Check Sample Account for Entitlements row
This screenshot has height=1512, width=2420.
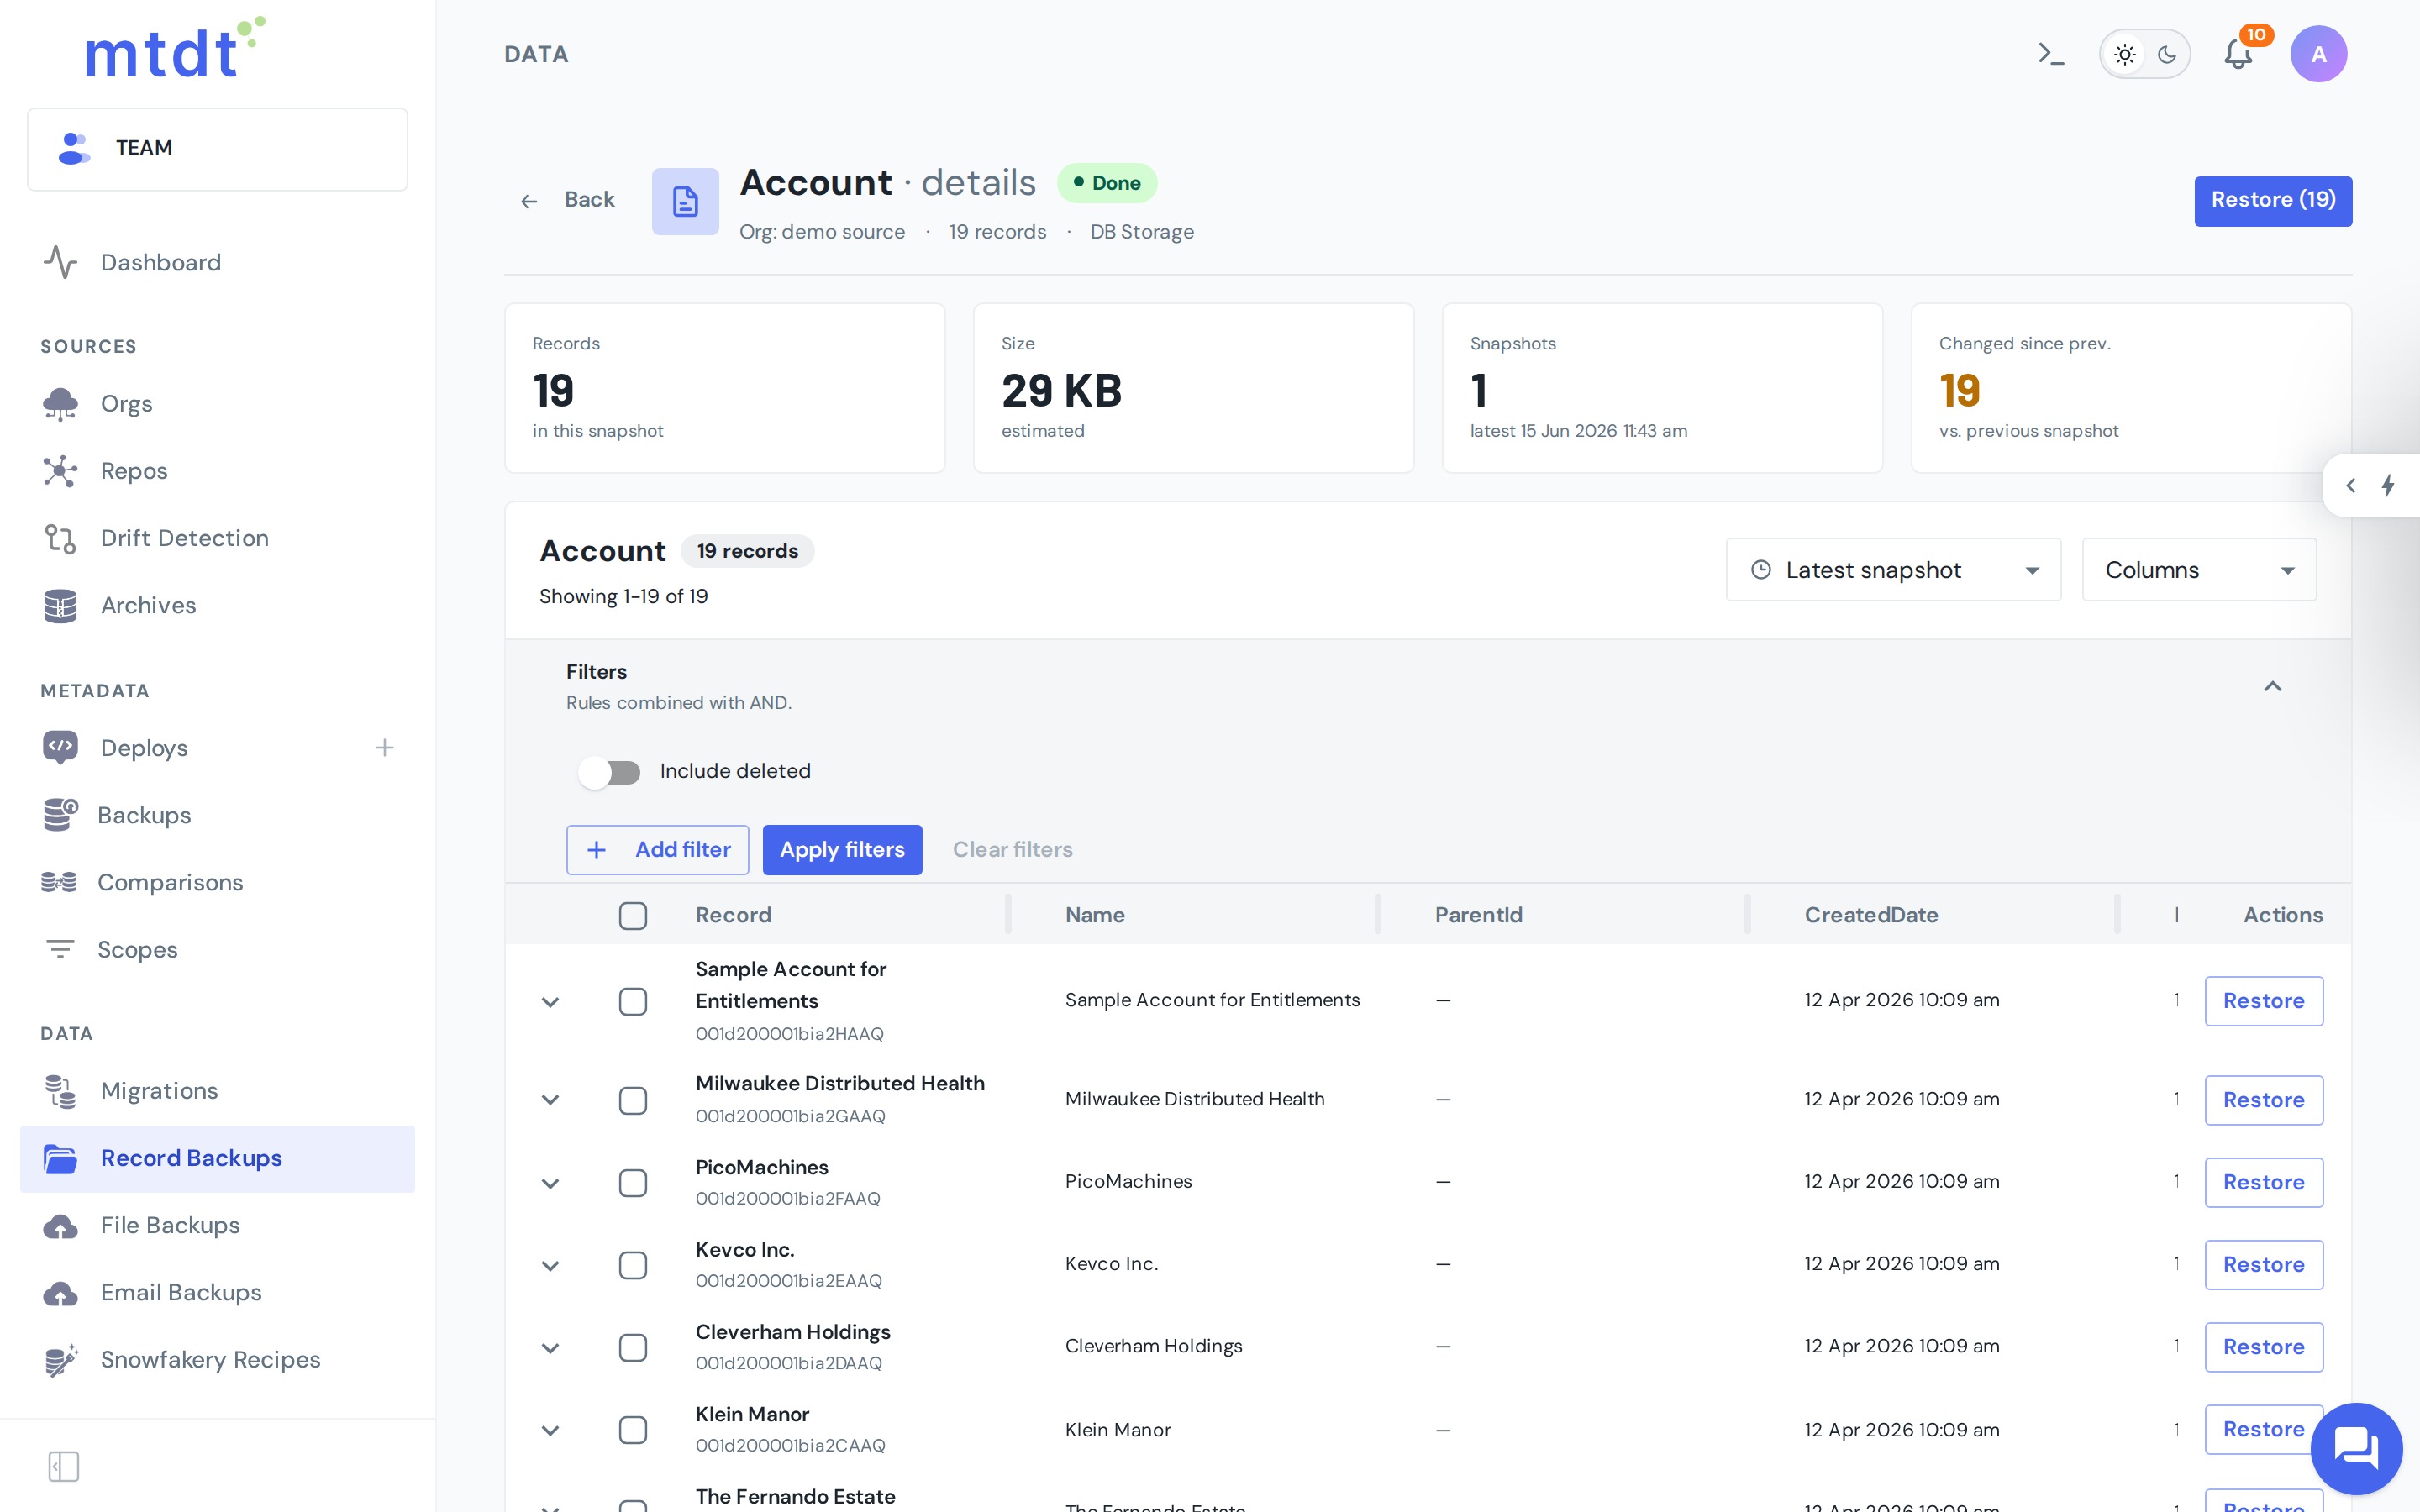(x=633, y=1001)
